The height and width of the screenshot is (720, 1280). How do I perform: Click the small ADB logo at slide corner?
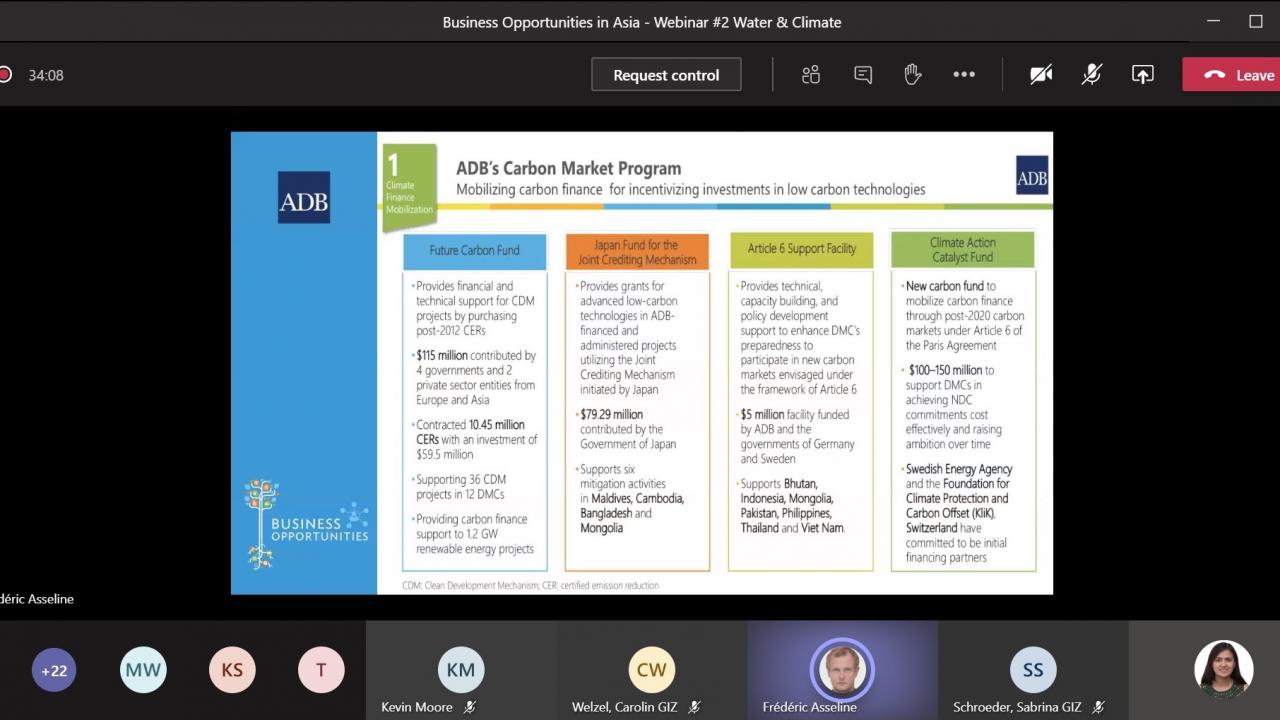click(1032, 175)
